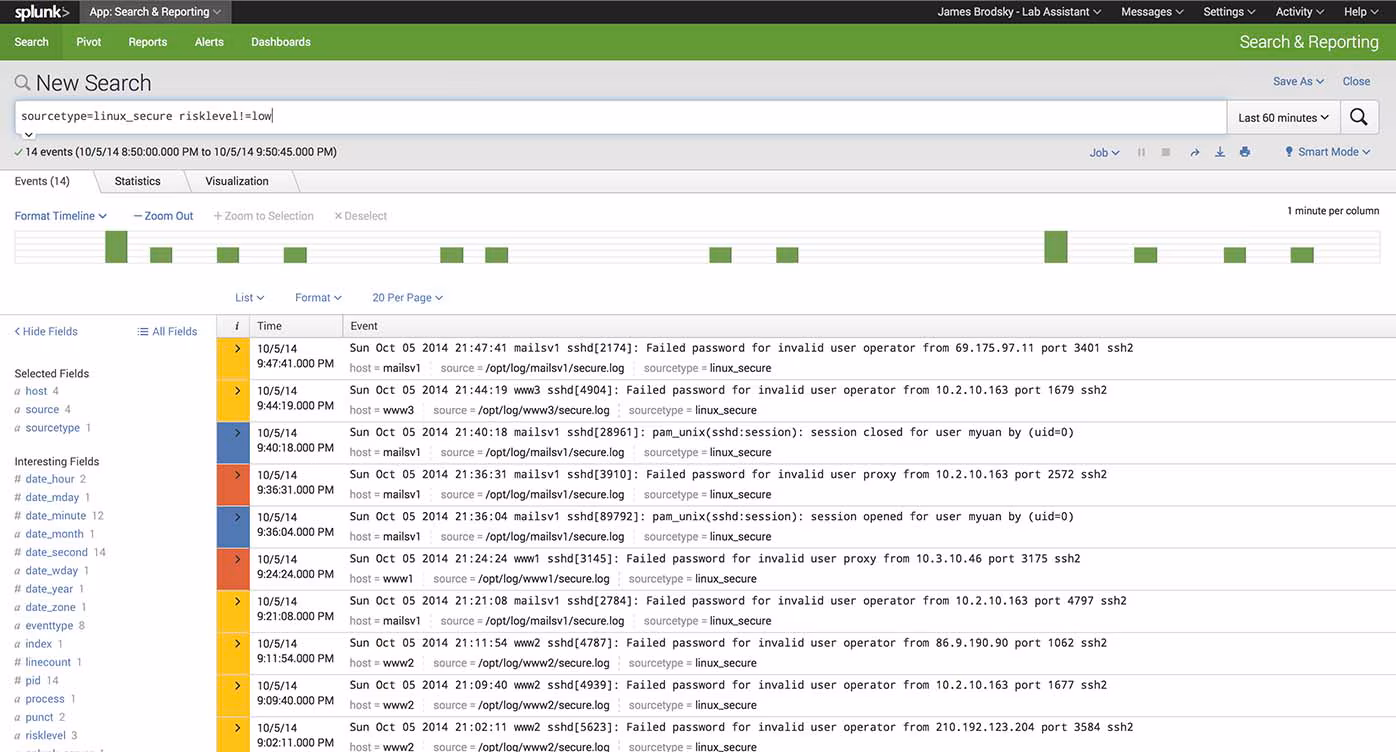Select a green bar in the event timeline
This screenshot has width=1396, height=752.
click(116, 247)
